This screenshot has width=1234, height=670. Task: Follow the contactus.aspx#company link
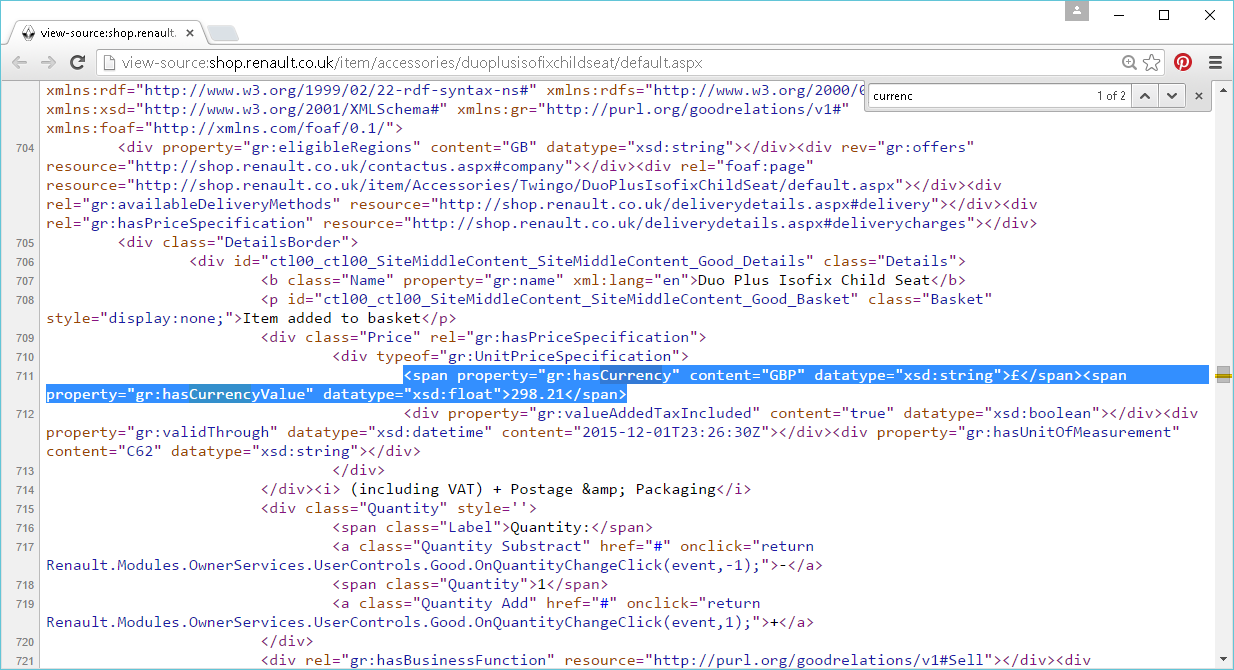tap(352, 166)
